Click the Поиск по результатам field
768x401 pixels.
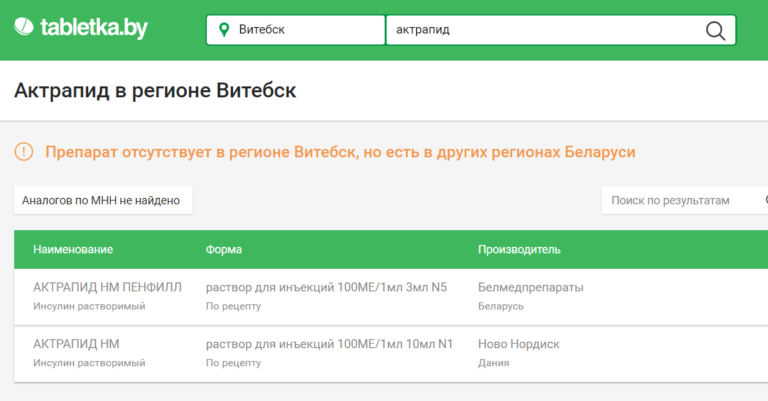click(685, 200)
